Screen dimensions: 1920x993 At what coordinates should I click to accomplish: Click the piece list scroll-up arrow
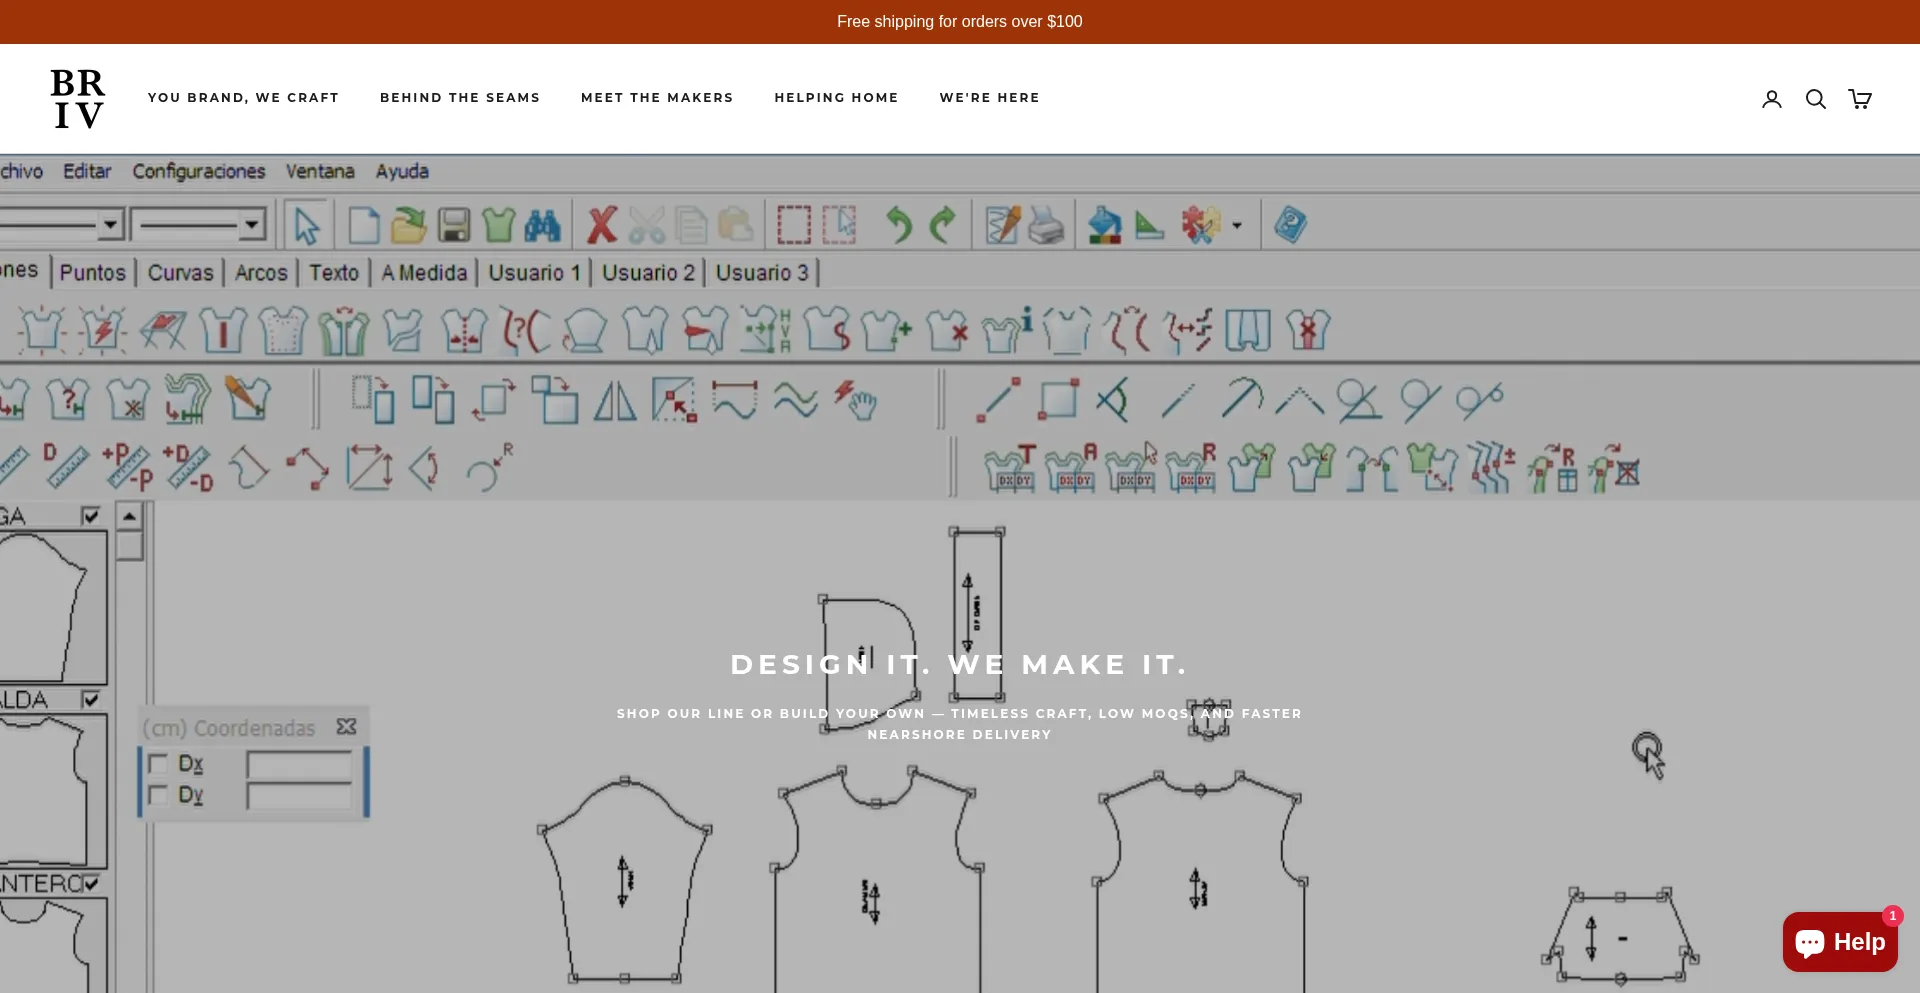[x=129, y=517]
